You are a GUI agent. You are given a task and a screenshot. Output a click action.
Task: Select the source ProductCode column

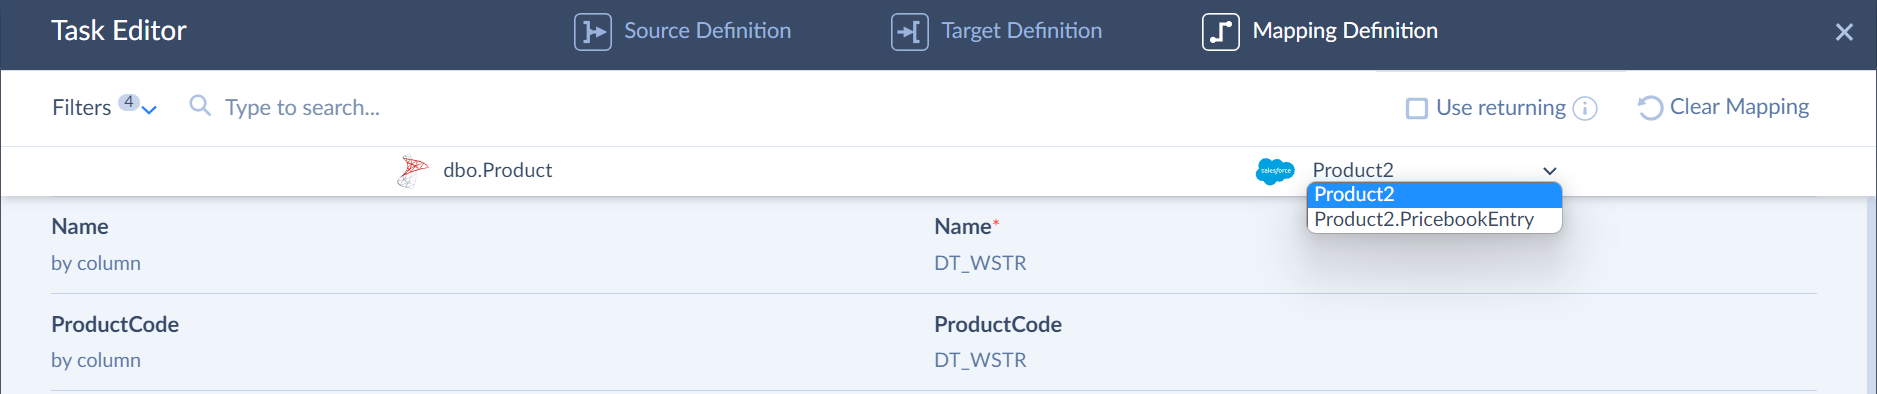click(x=115, y=324)
